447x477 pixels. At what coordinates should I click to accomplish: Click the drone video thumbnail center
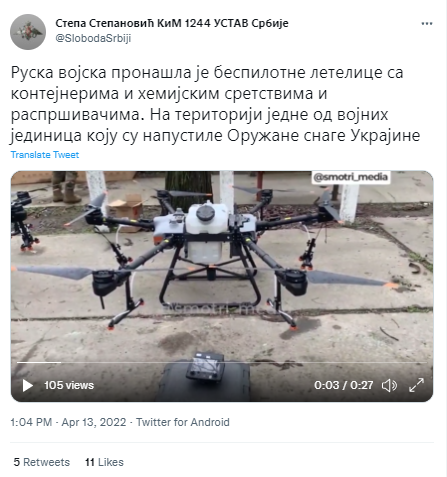point(222,286)
